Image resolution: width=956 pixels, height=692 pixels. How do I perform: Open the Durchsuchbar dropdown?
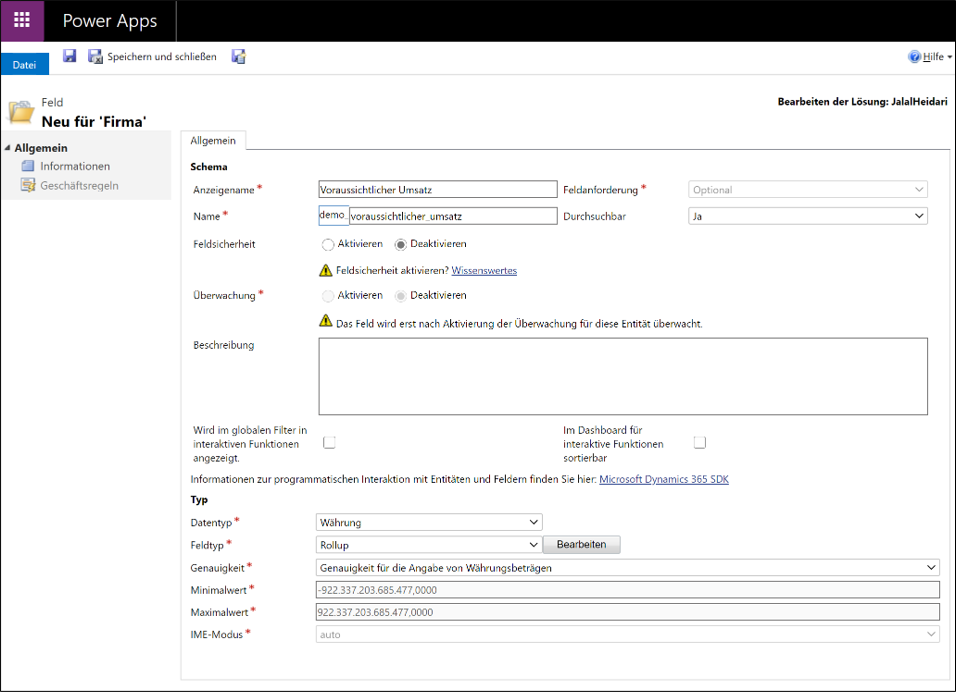(808, 216)
